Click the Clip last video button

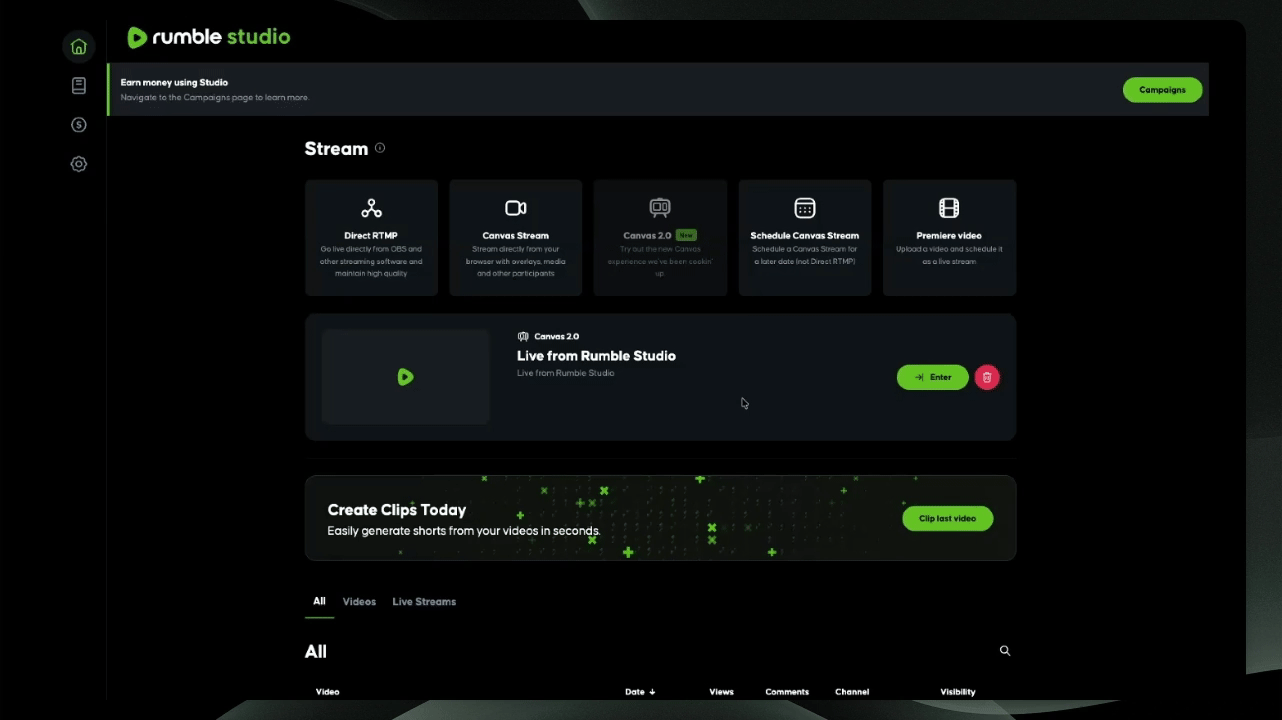click(947, 518)
